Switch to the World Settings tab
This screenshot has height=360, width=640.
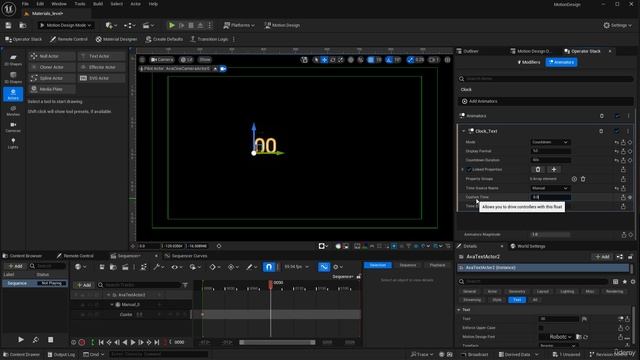(528, 246)
